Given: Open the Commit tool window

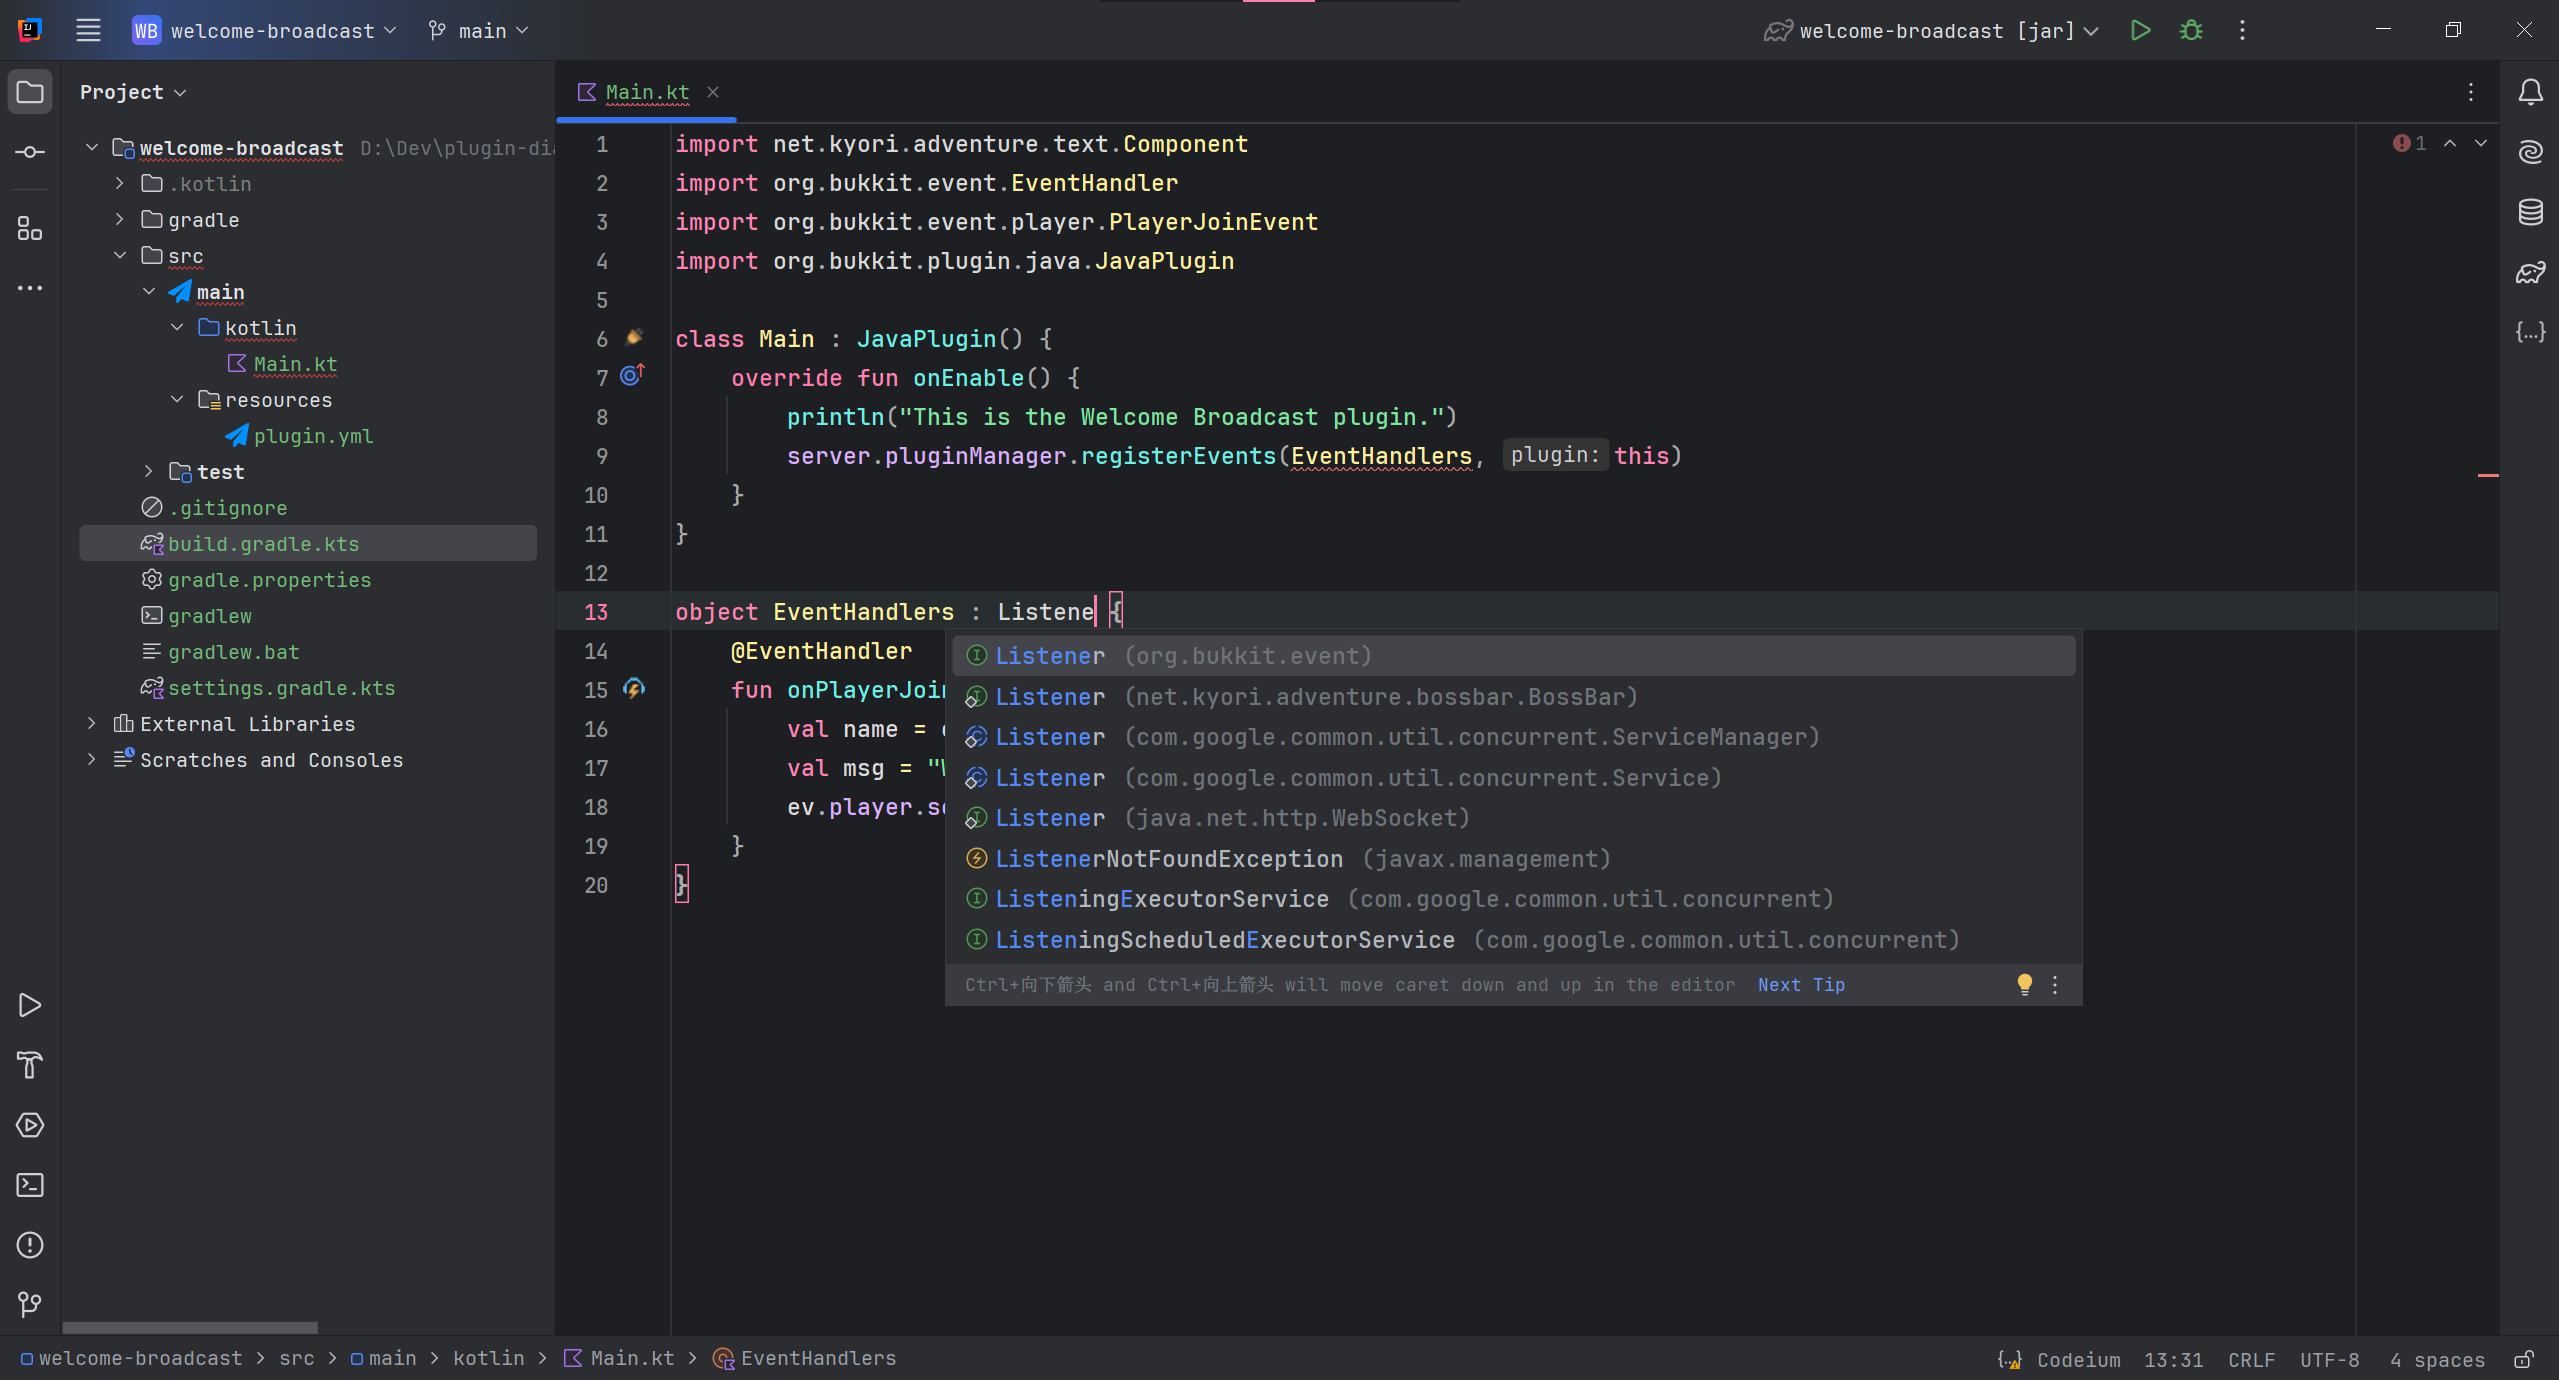Looking at the screenshot, I should click(29, 152).
